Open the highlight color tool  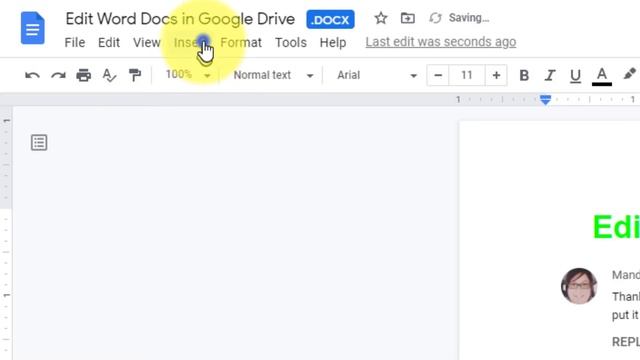tap(629, 75)
